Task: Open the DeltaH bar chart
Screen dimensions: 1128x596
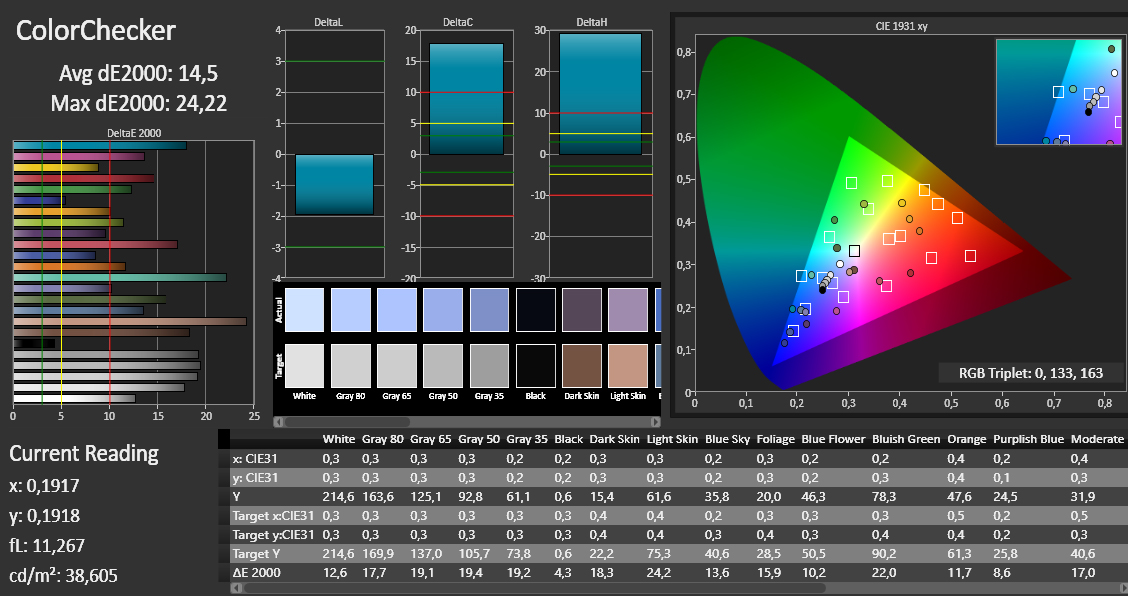Action: coord(601,154)
